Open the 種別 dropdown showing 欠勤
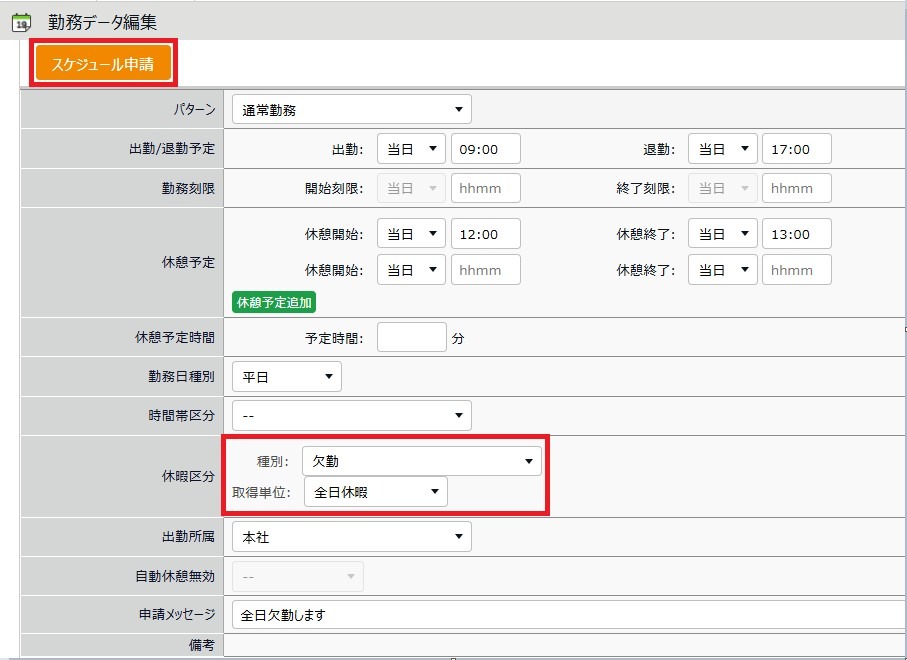The image size is (907, 660). [421, 461]
